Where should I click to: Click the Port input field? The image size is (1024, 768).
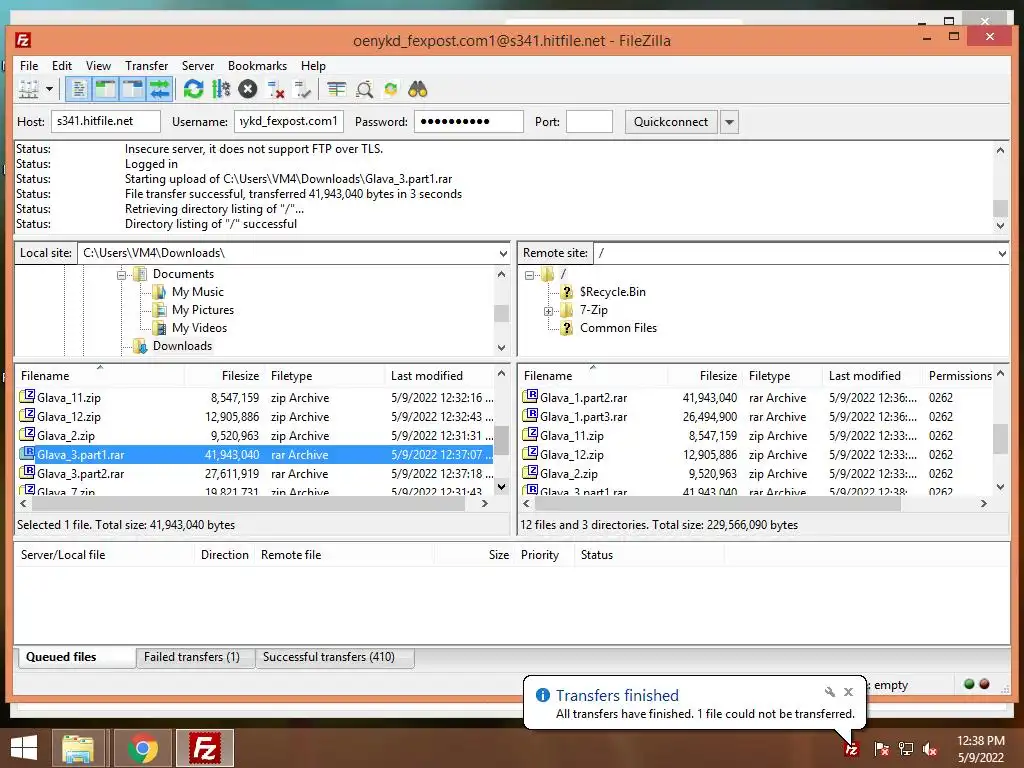[589, 121]
